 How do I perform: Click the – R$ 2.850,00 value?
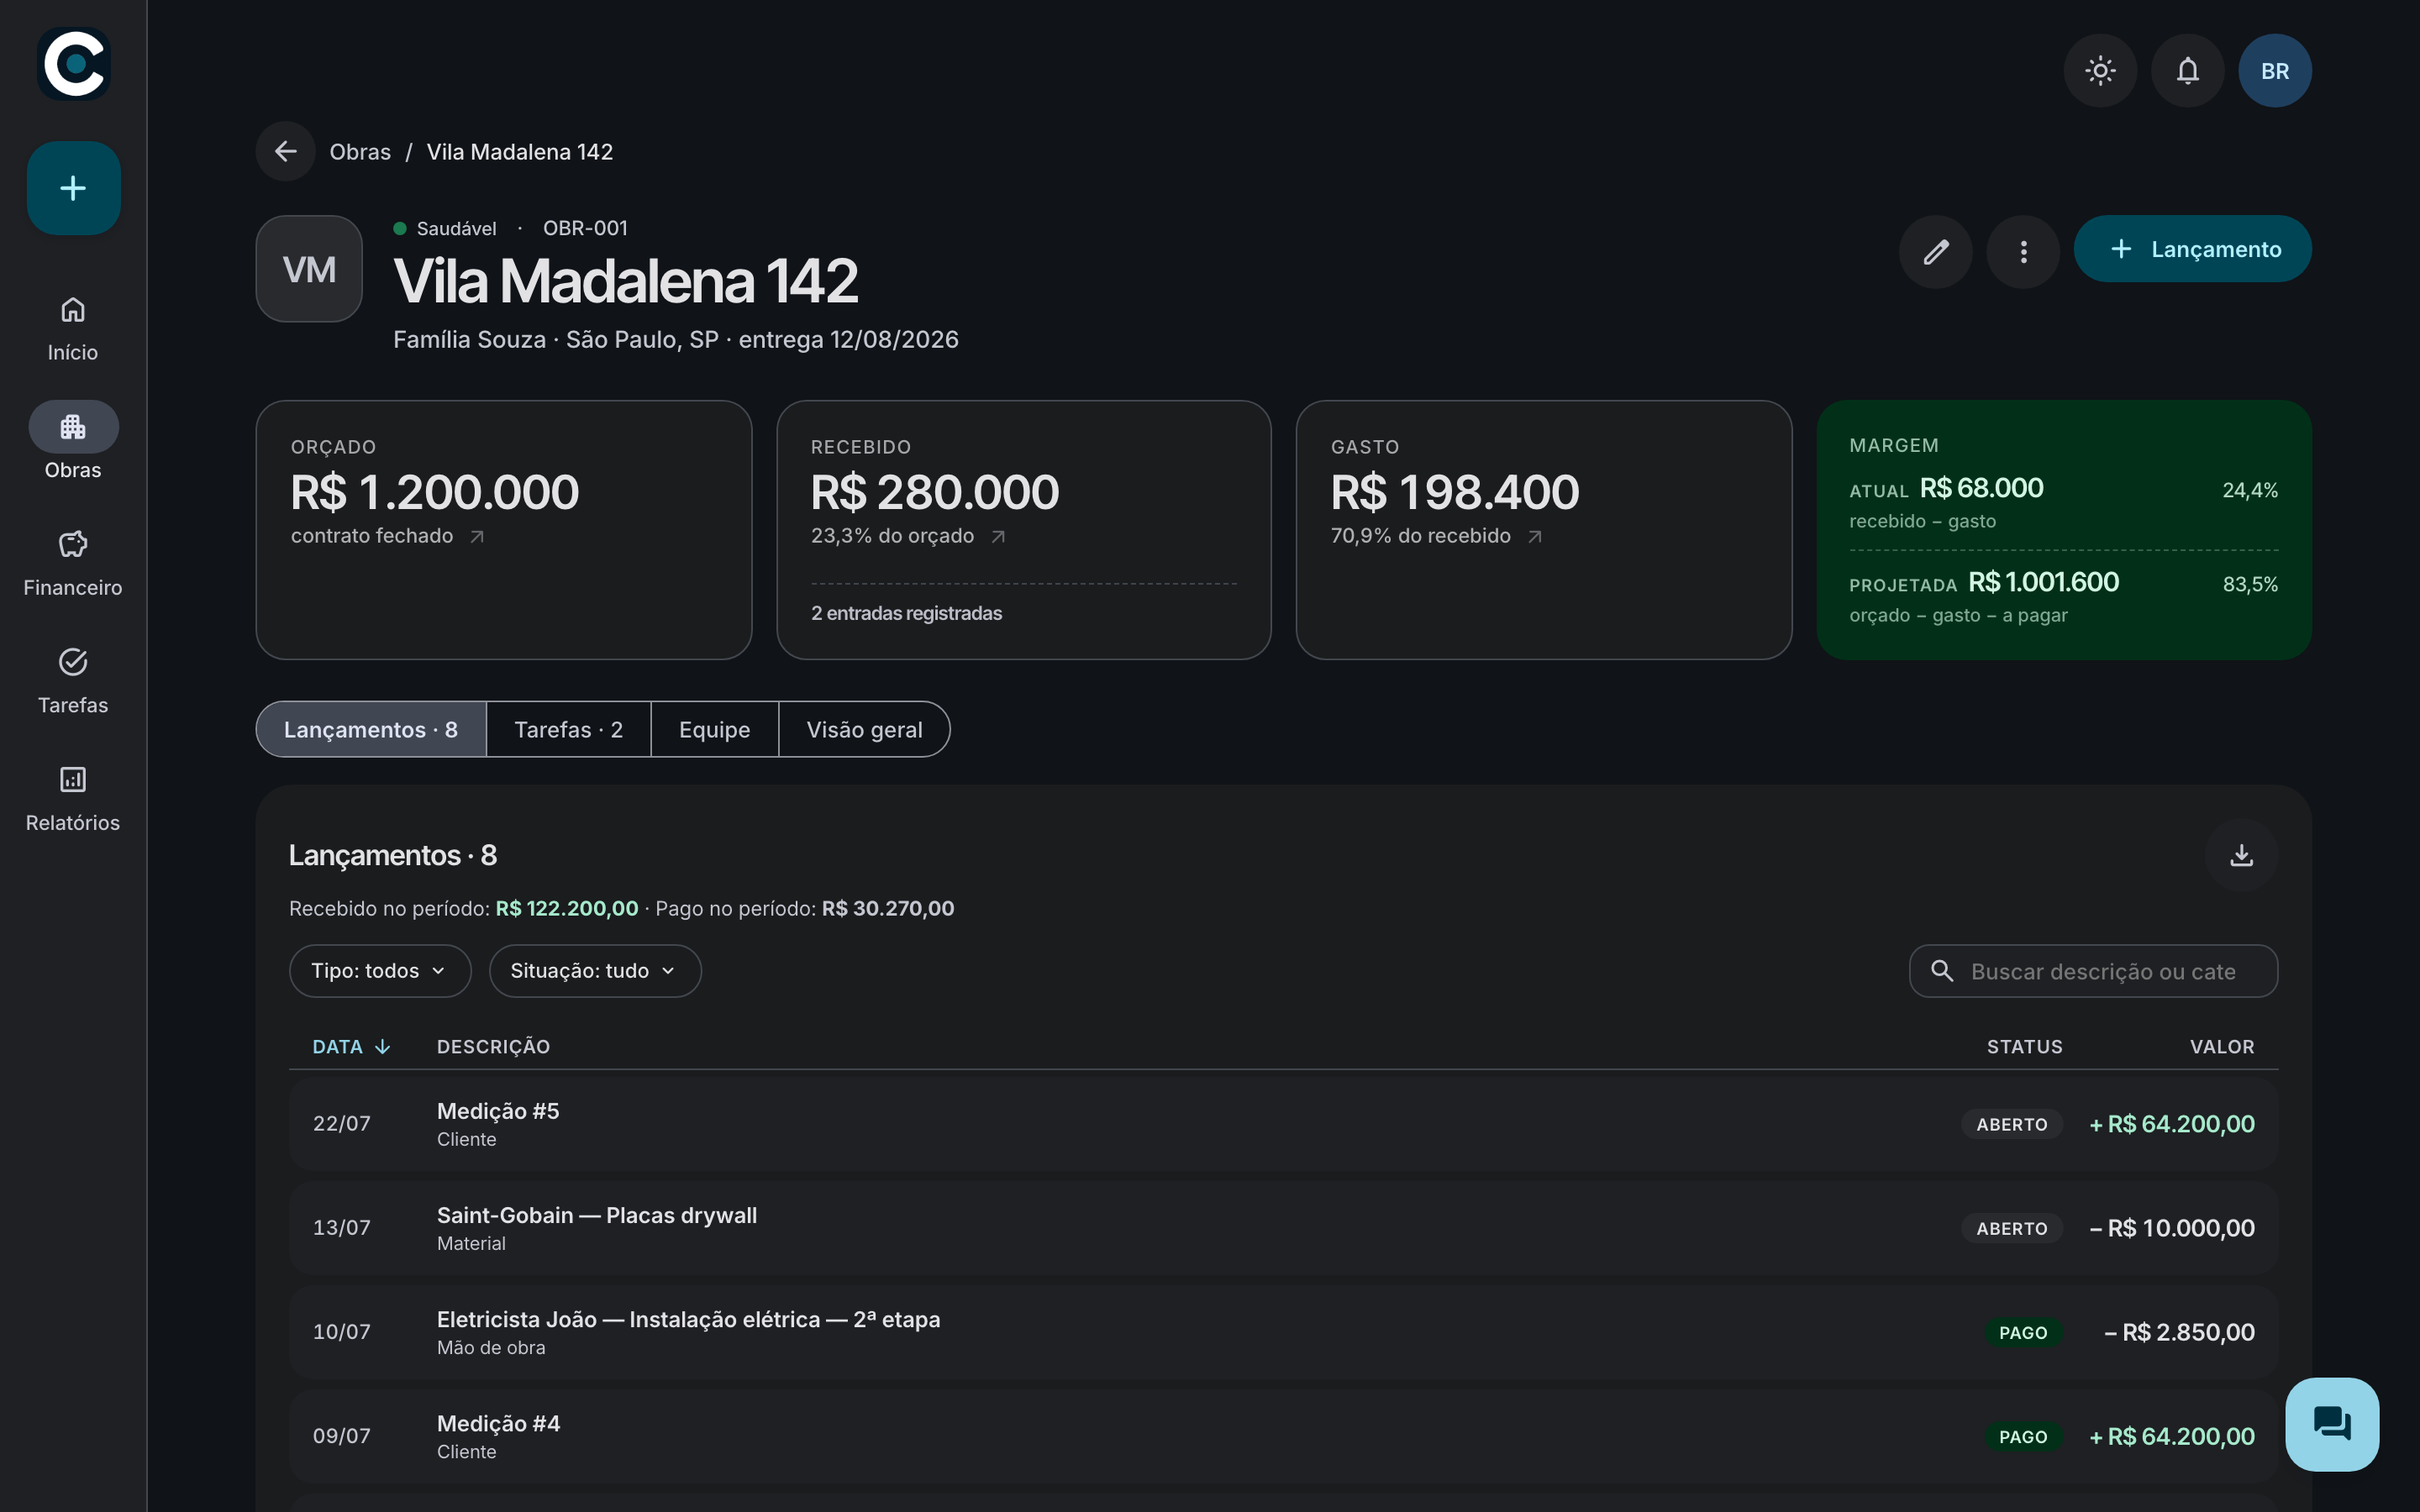[2180, 1332]
